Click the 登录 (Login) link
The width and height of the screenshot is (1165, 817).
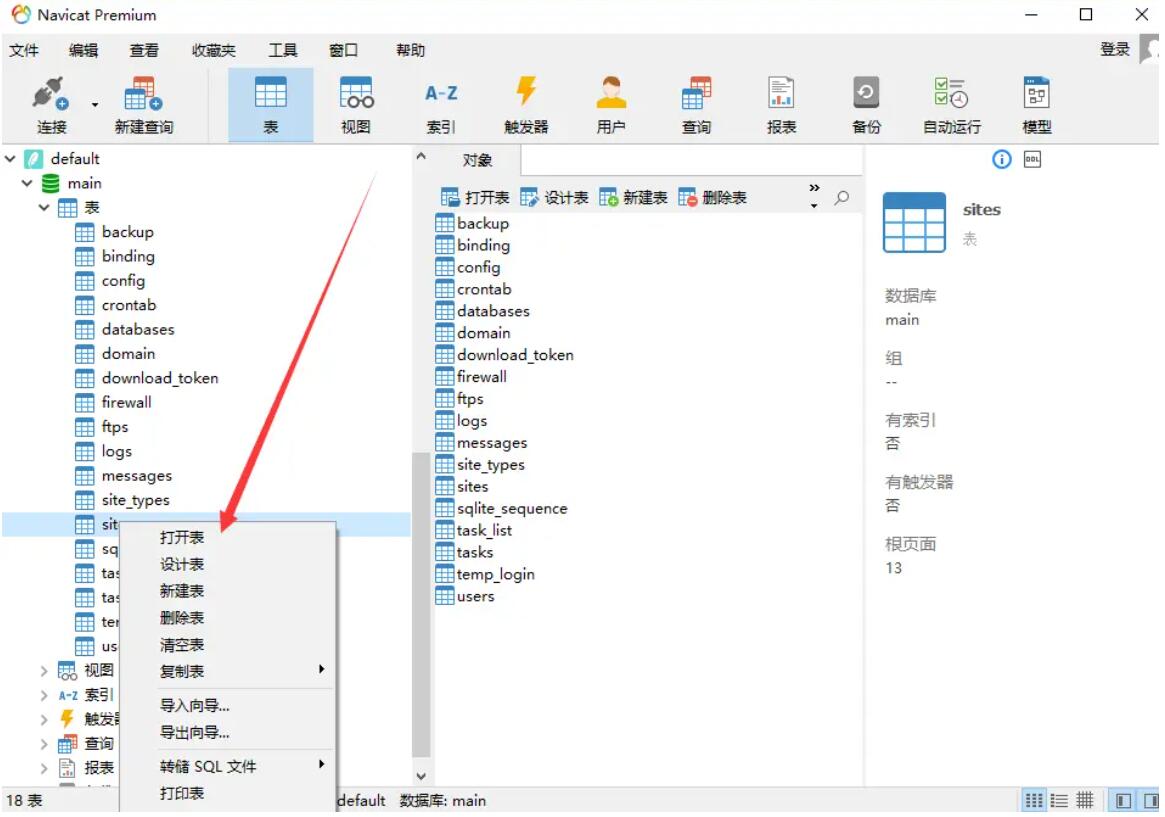point(1114,50)
